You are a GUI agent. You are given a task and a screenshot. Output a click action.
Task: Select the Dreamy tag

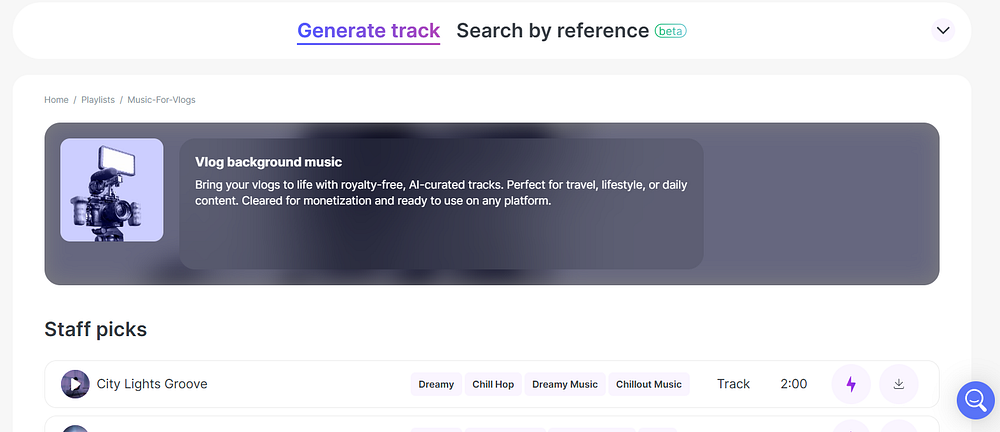pos(436,384)
